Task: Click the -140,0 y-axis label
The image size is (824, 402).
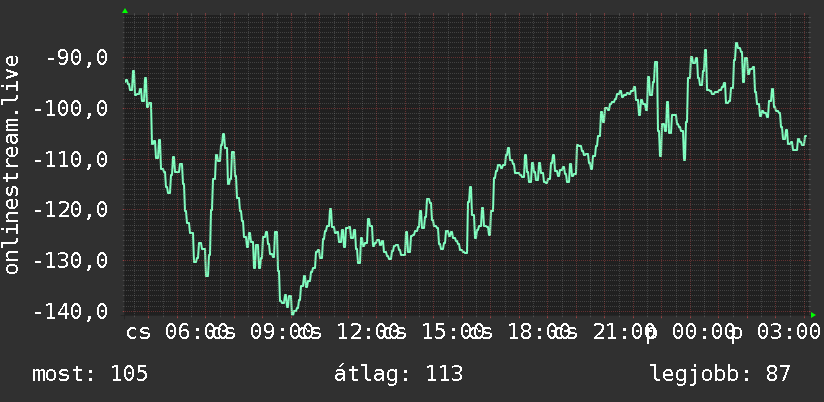Action: click(x=70, y=312)
